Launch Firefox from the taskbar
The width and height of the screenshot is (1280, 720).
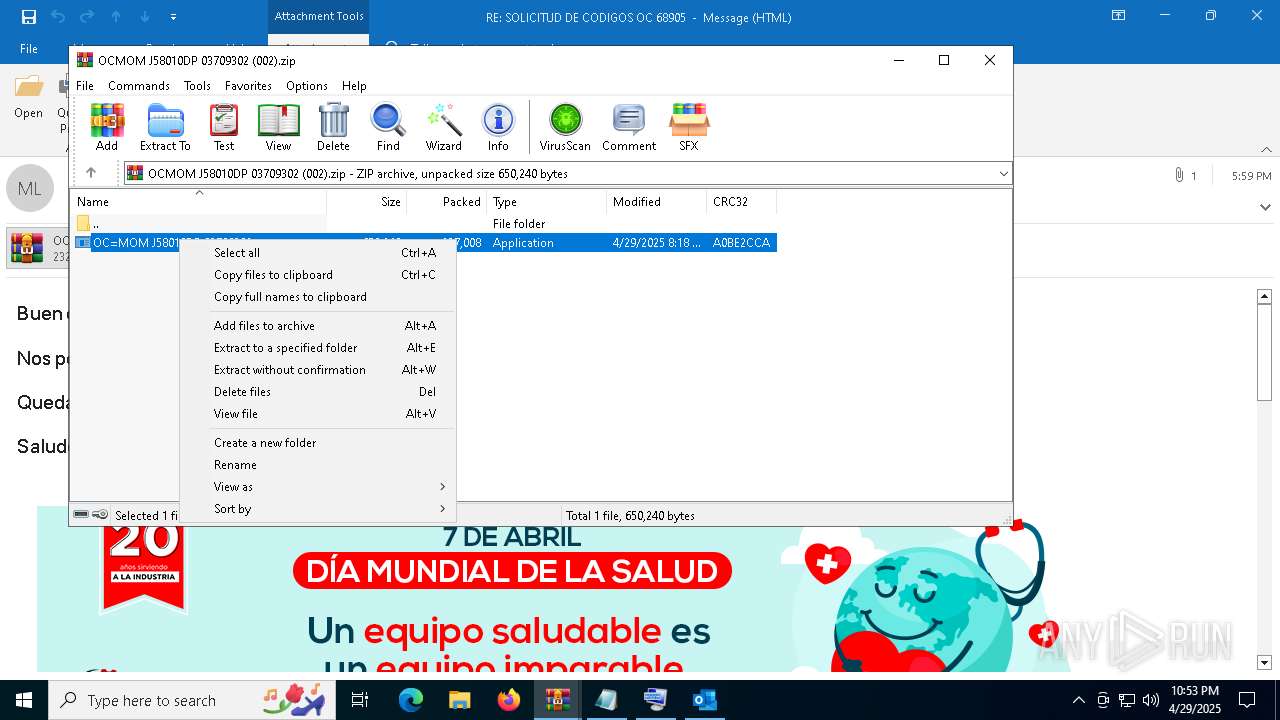[509, 700]
